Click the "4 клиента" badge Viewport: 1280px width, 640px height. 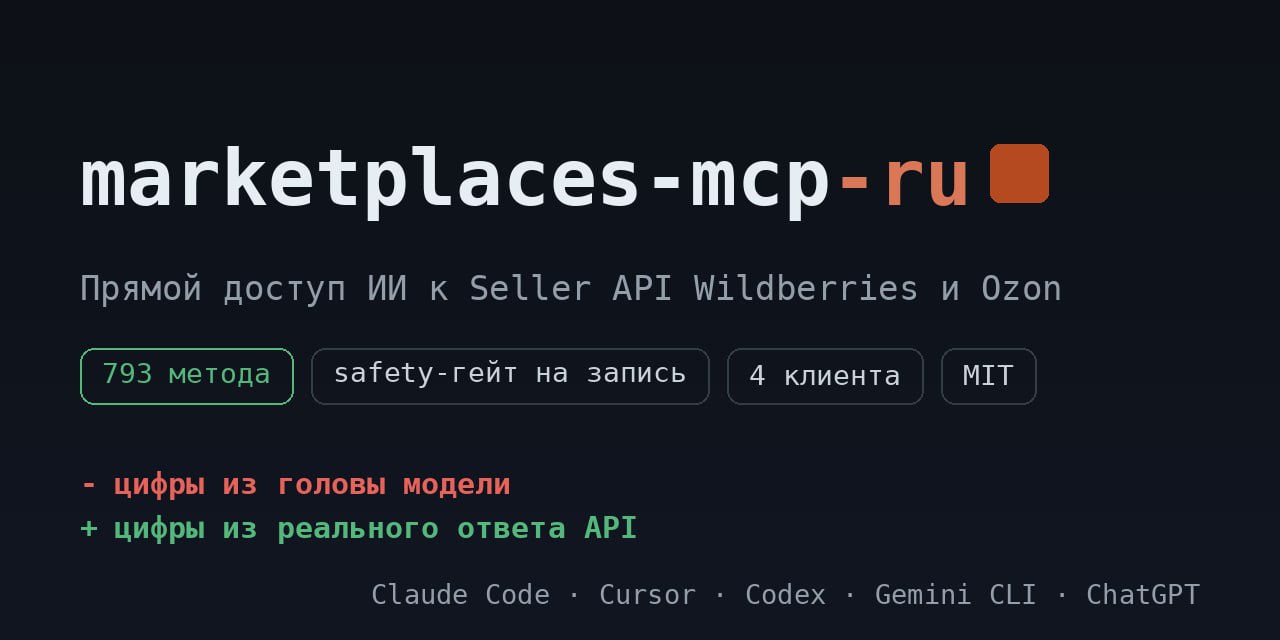pos(825,376)
